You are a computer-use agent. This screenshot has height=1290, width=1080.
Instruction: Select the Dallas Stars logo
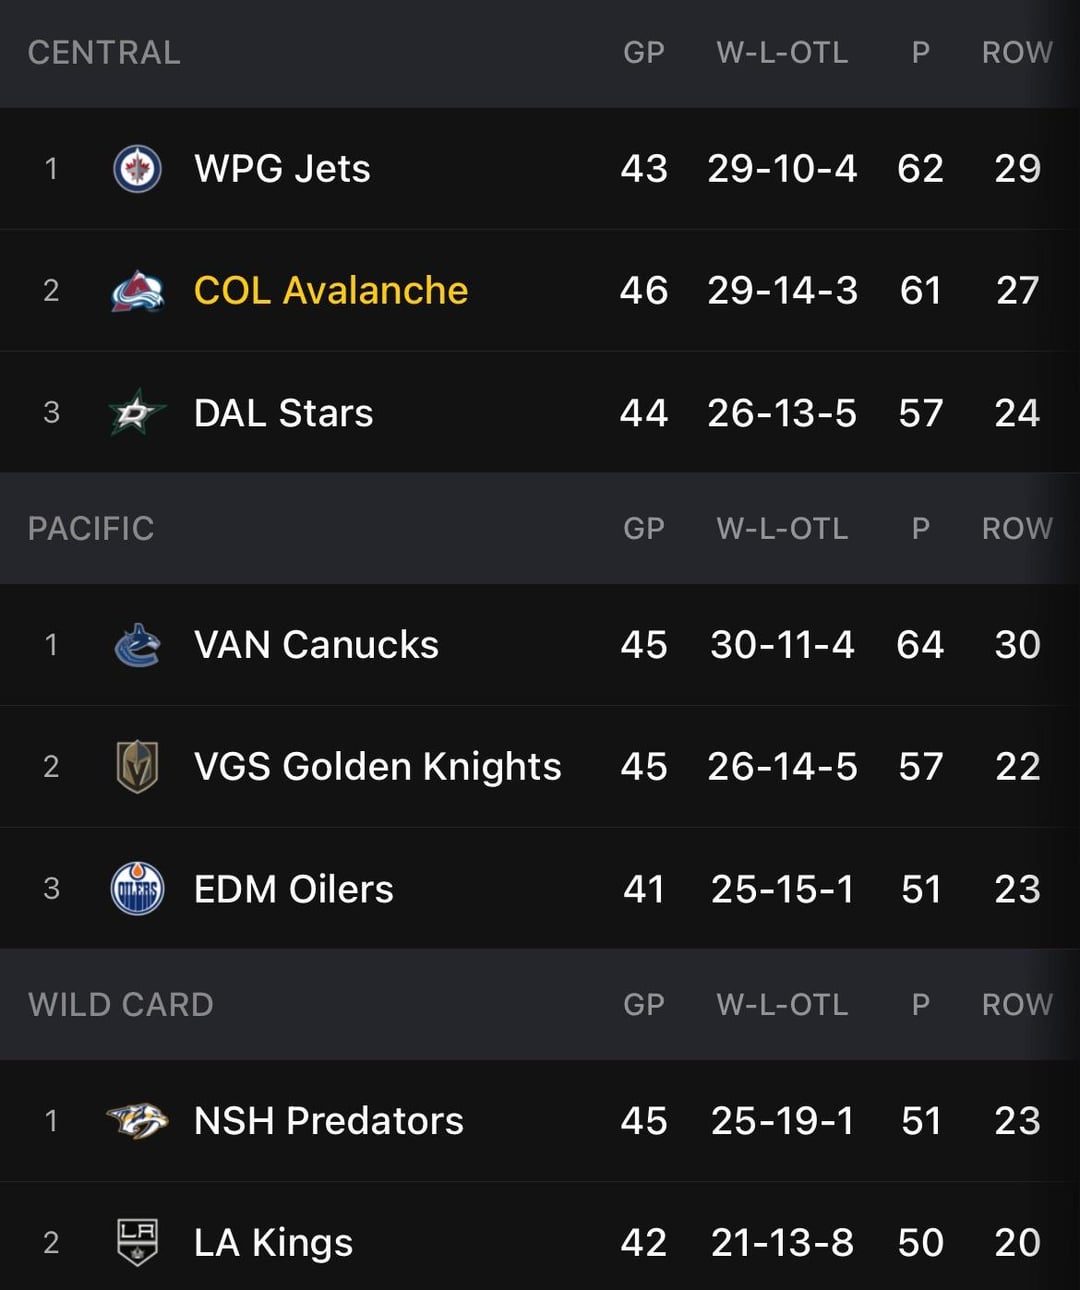click(x=137, y=413)
